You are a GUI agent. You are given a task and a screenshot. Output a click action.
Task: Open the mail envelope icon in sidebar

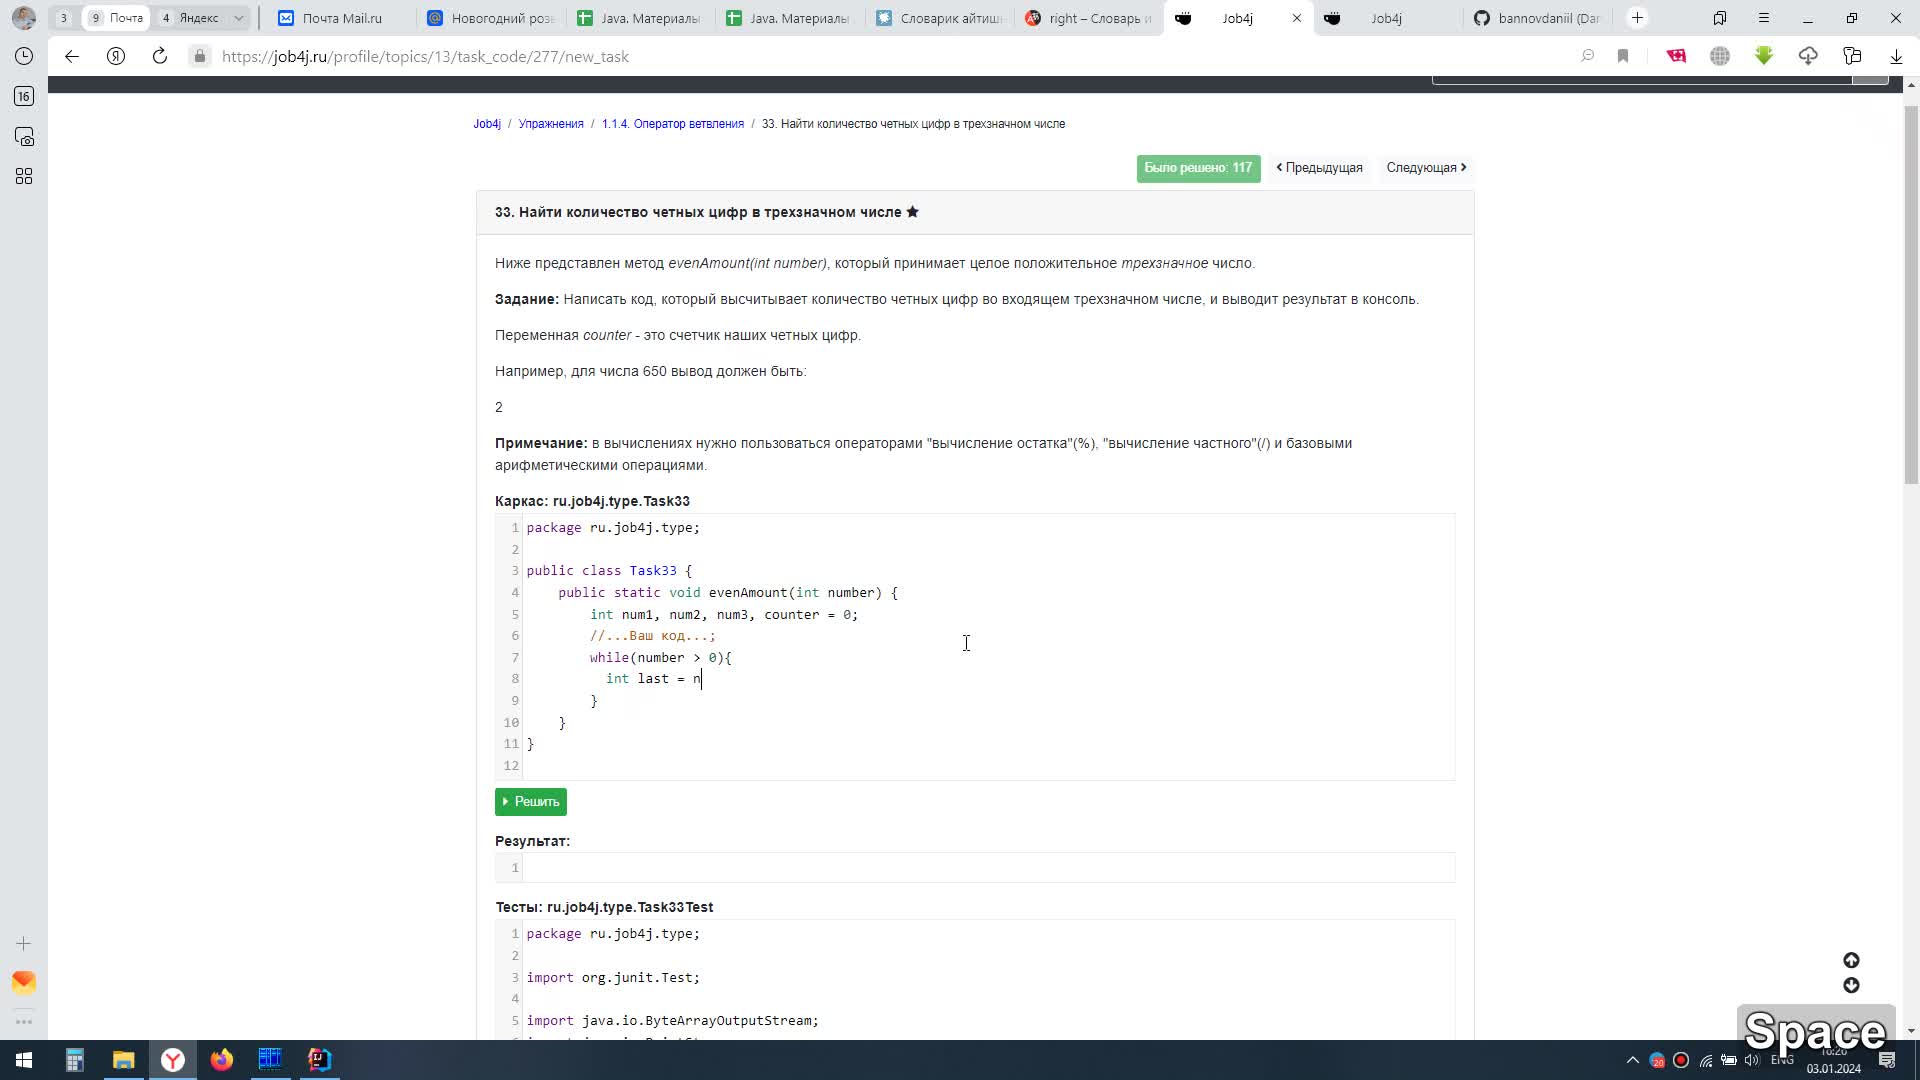click(x=24, y=982)
